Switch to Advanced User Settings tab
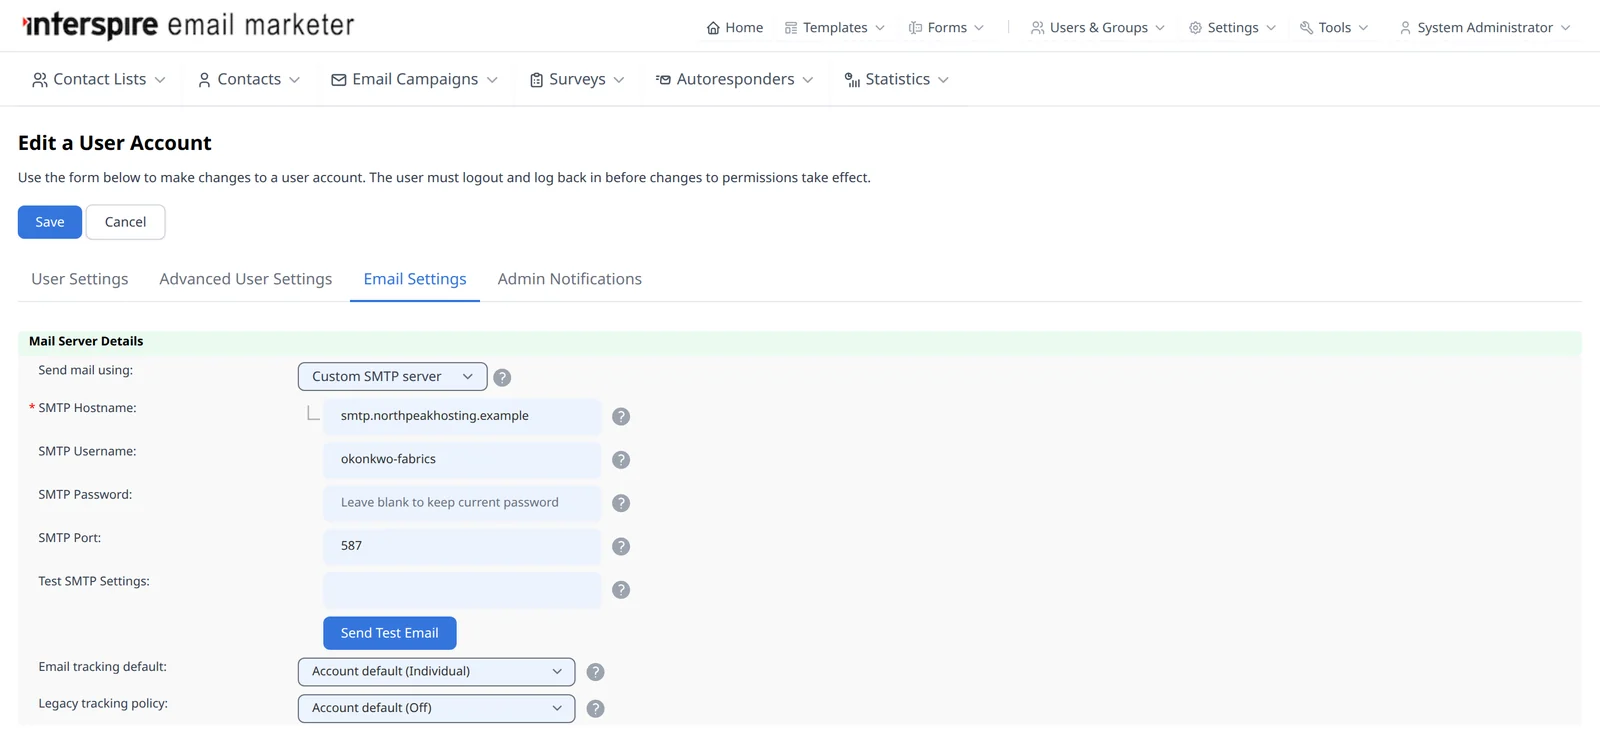Image resolution: width=1600 pixels, height=747 pixels. pos(245,279)
